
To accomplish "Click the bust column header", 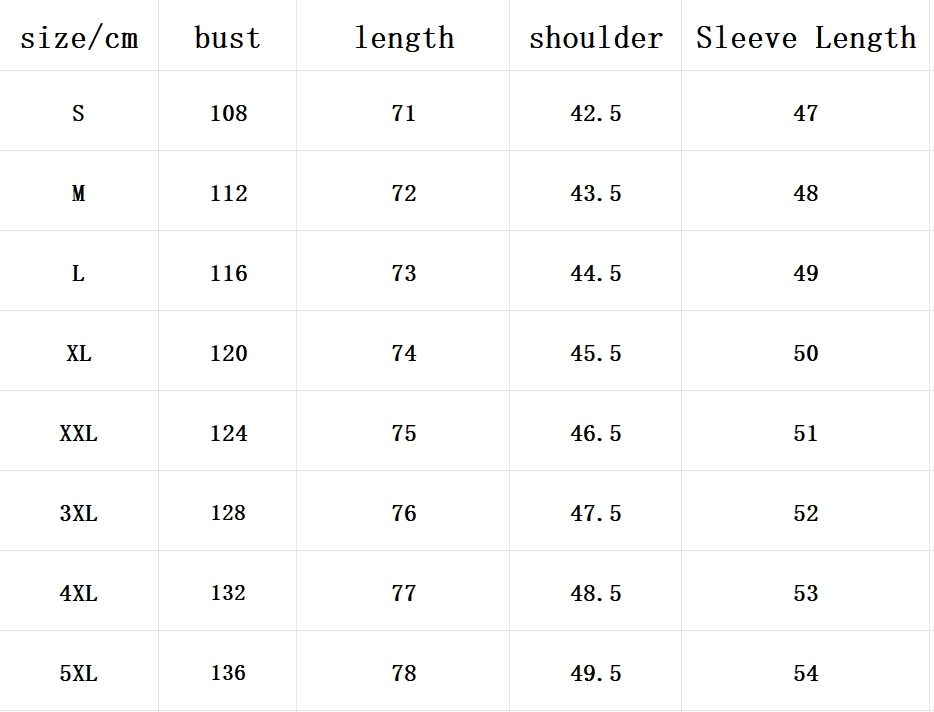I will pos(228,36).
